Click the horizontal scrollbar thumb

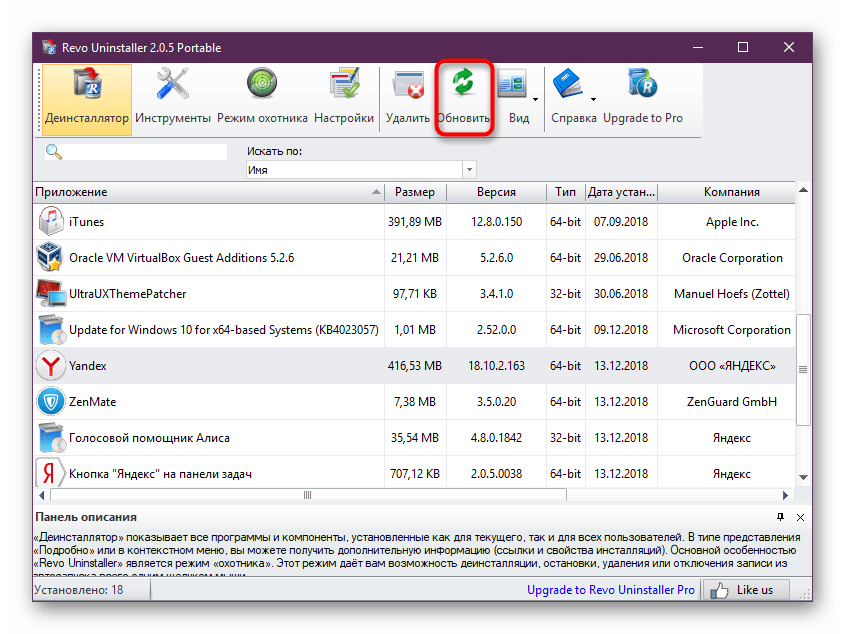click(x=308, y=495)
